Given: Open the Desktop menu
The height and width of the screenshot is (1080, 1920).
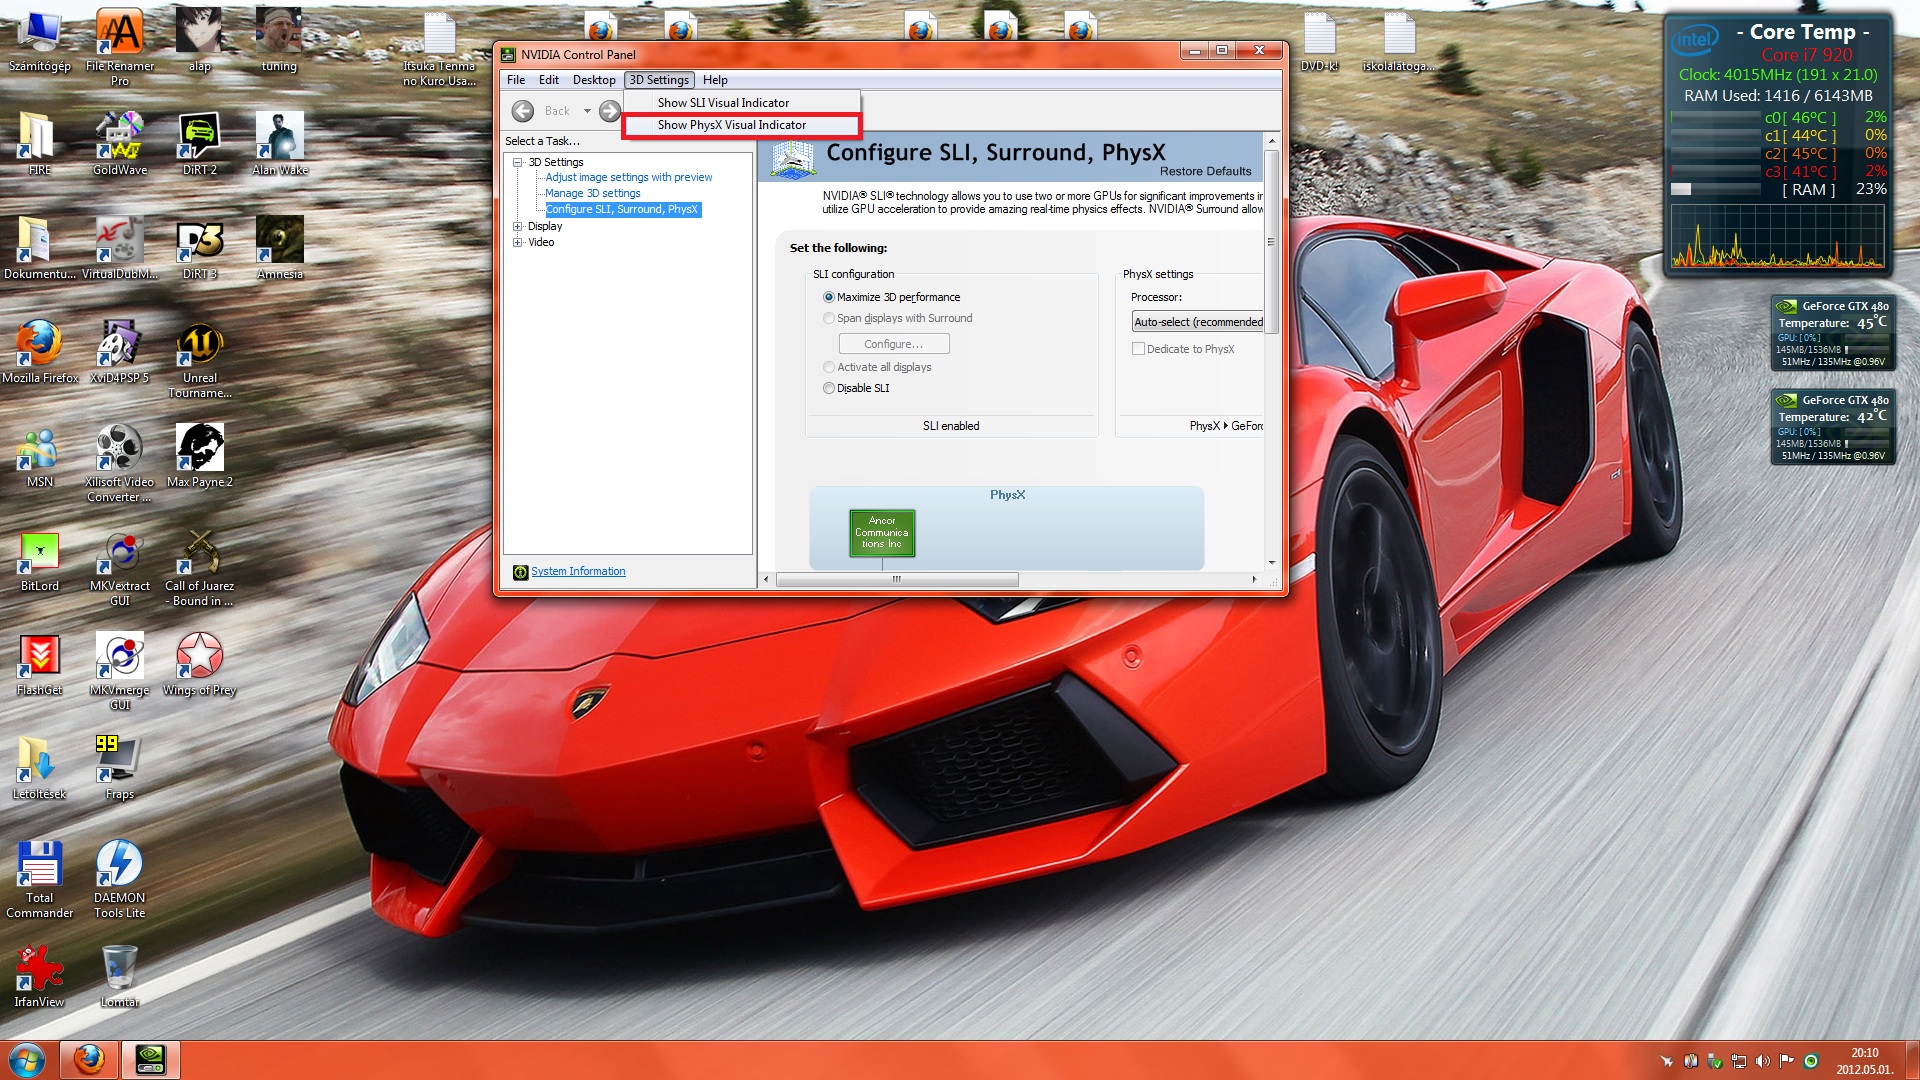Looking at the screenshot, I should tap(594, 80).
